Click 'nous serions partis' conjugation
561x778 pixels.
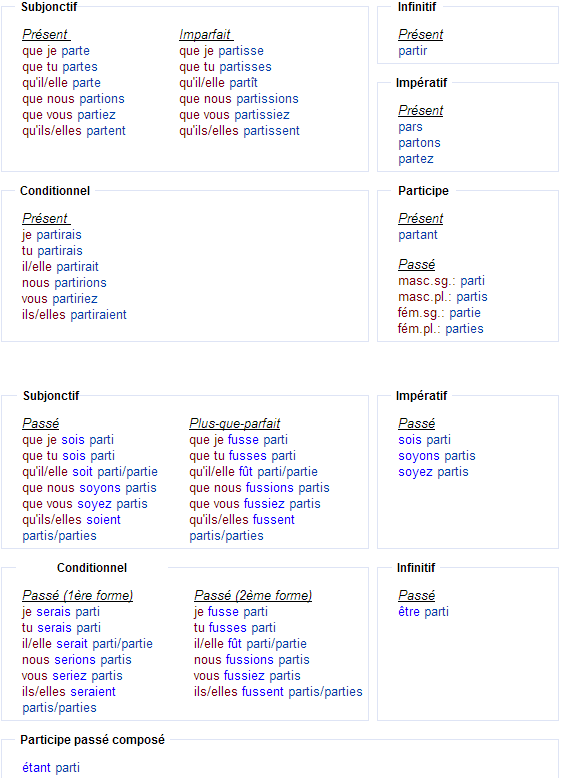click(76, 660)
